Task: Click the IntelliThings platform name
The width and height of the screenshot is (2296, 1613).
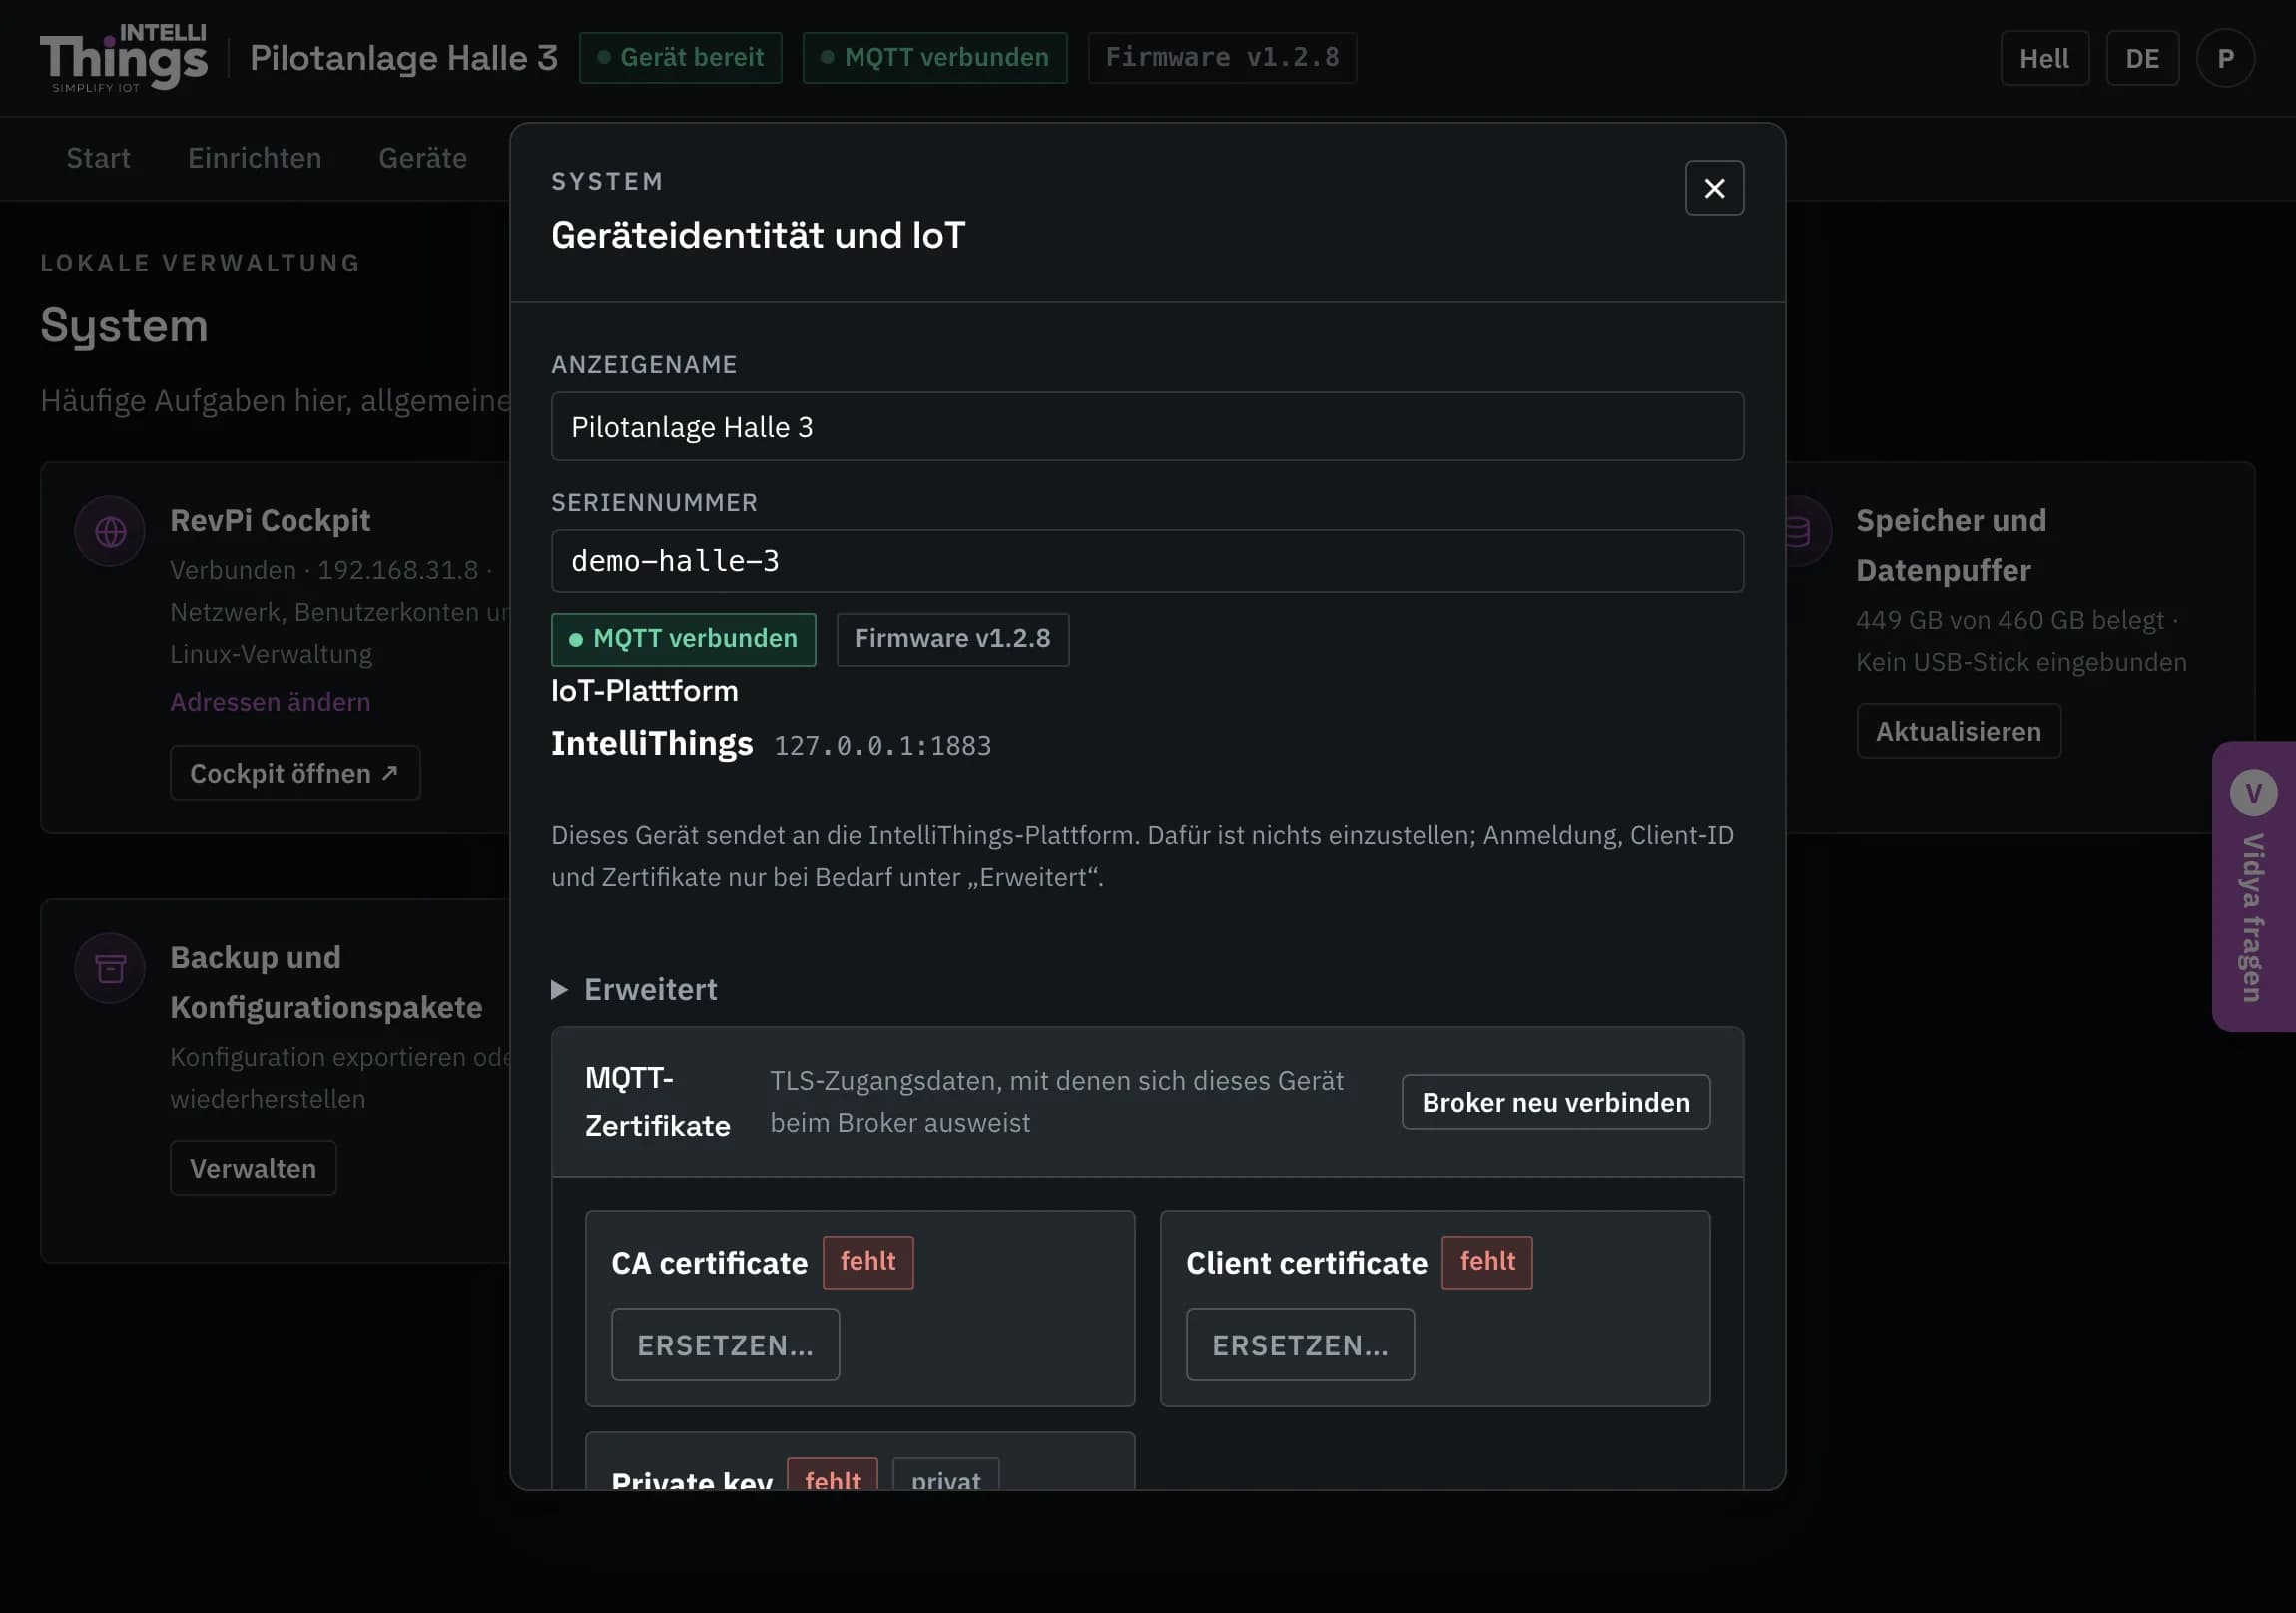Action: (x=652, y=743)
